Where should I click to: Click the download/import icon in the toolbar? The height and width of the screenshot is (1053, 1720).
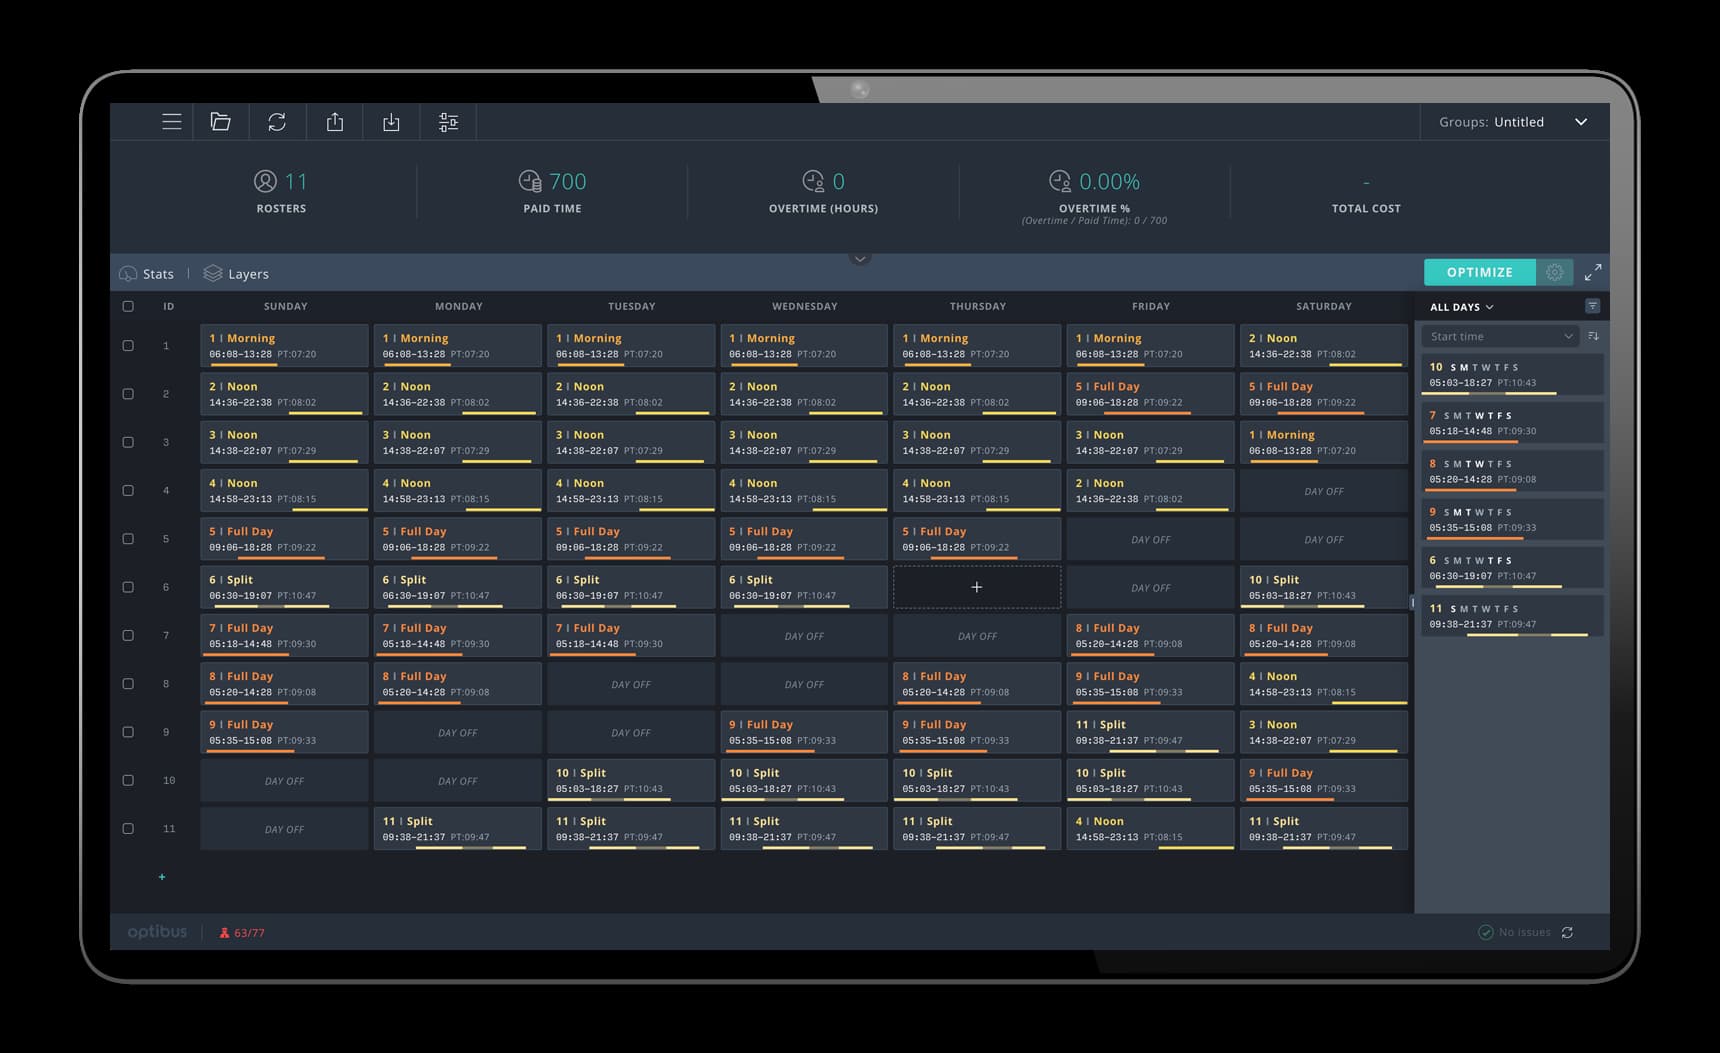(391, 122)
